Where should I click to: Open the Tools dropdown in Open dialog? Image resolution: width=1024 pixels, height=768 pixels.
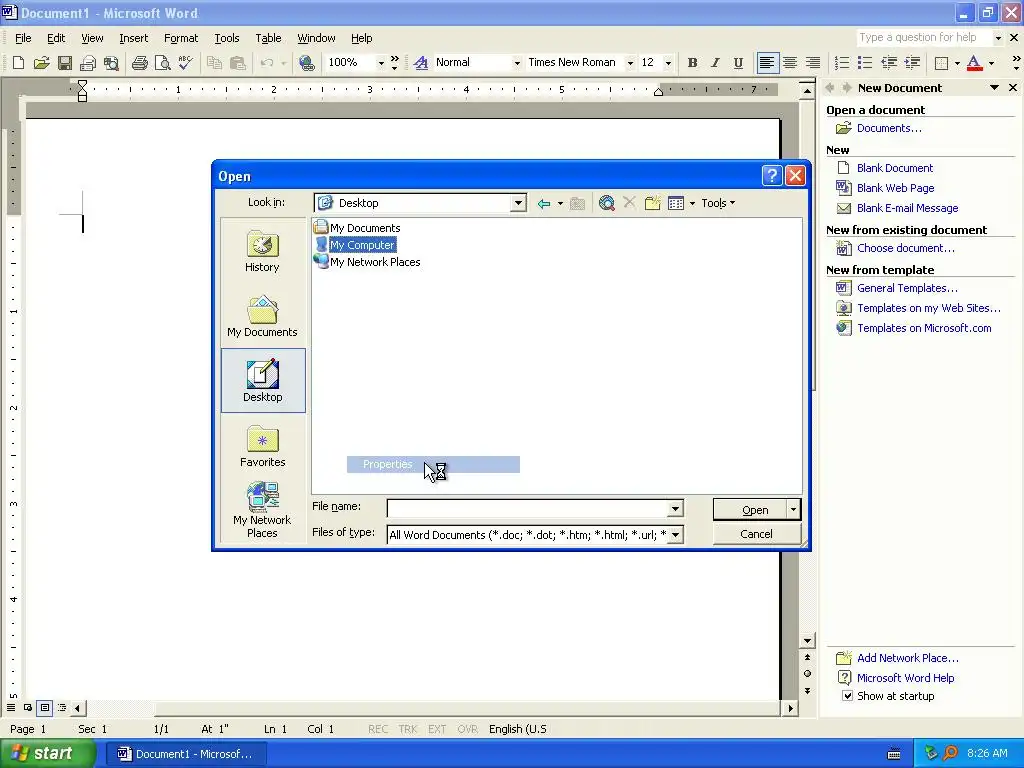(x=718, y=203)
